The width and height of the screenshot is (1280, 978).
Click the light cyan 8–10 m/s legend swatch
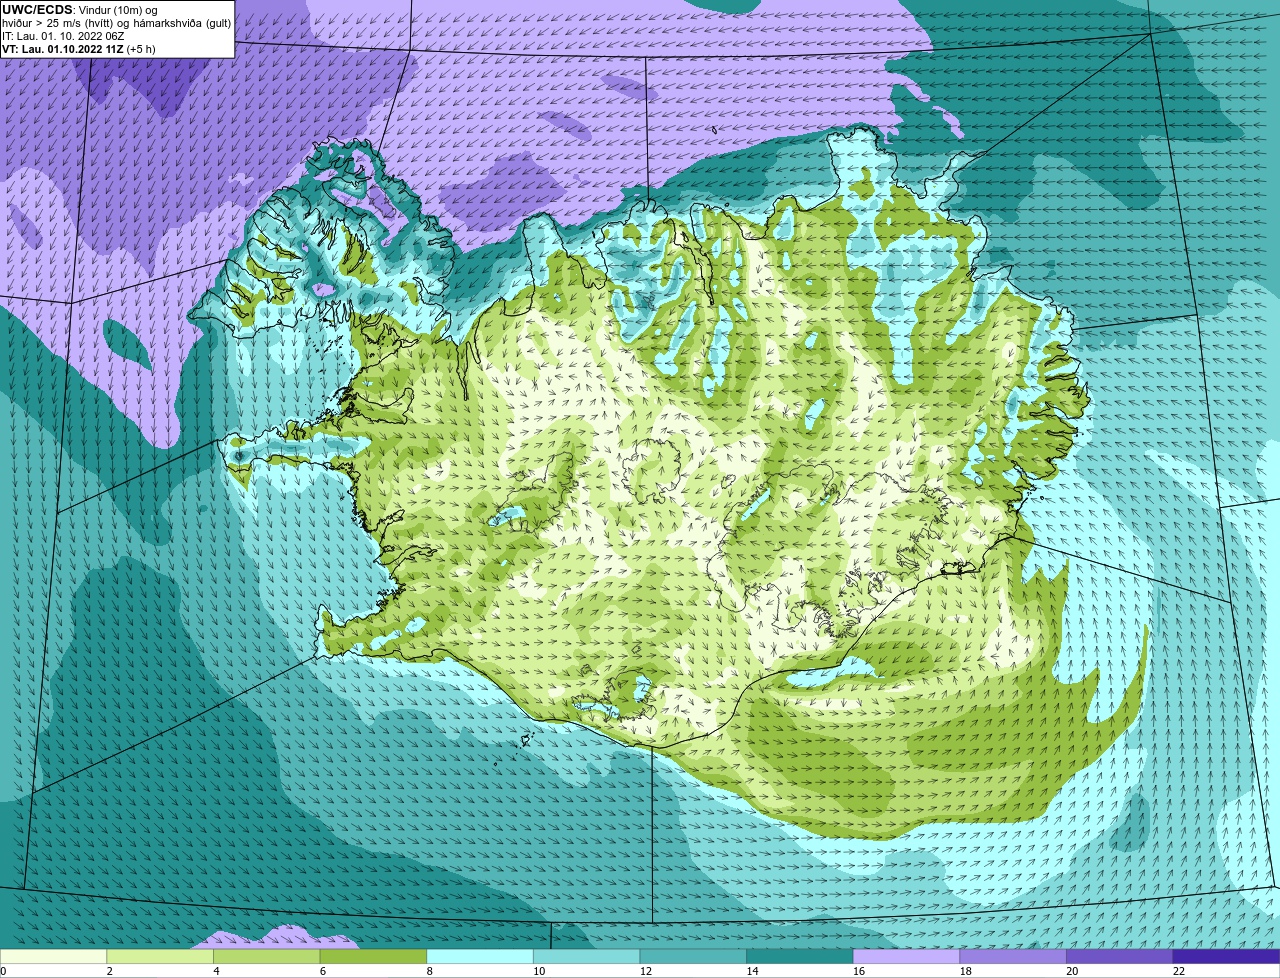[480, 956]
